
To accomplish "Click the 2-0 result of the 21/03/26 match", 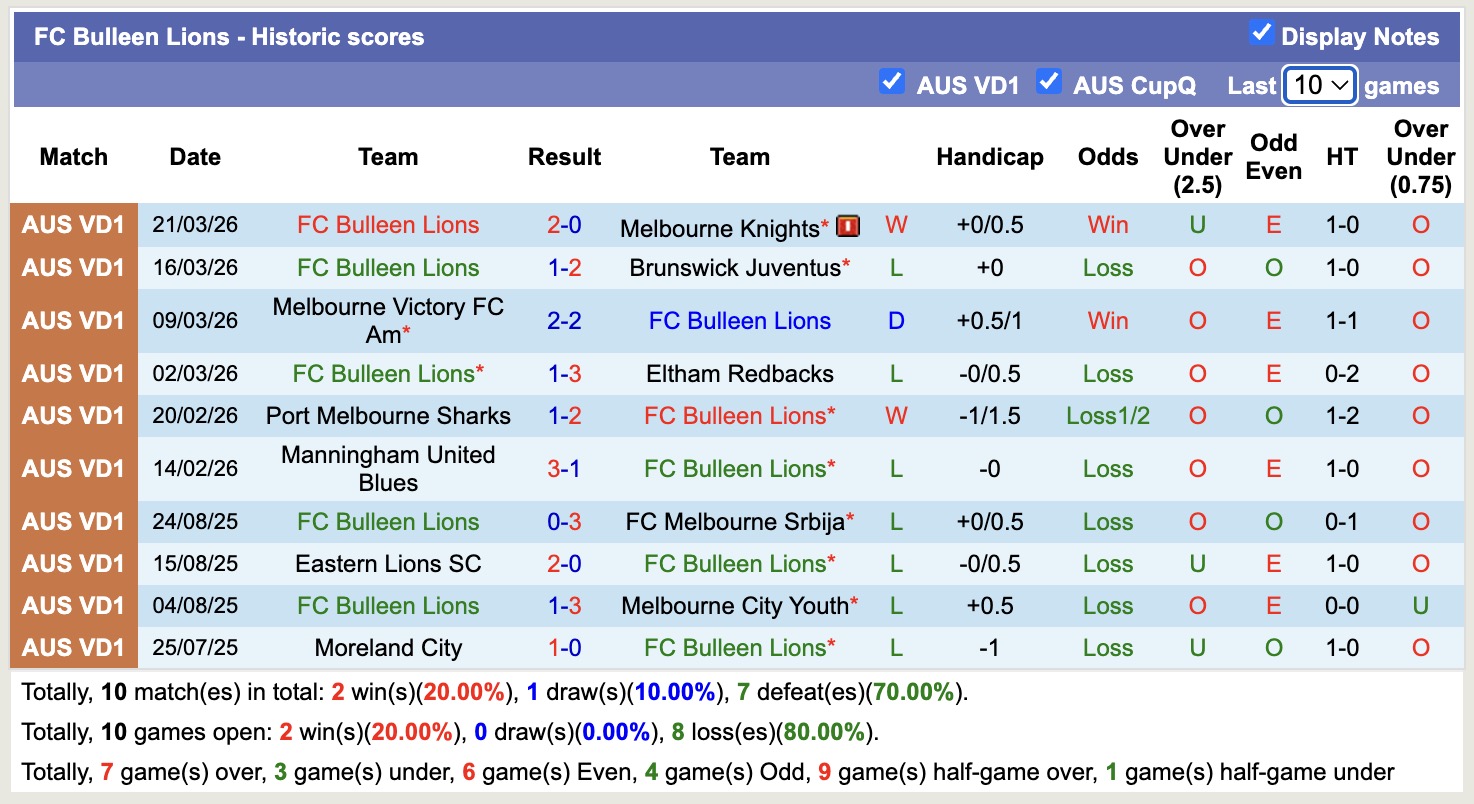I will click(564, 225).
